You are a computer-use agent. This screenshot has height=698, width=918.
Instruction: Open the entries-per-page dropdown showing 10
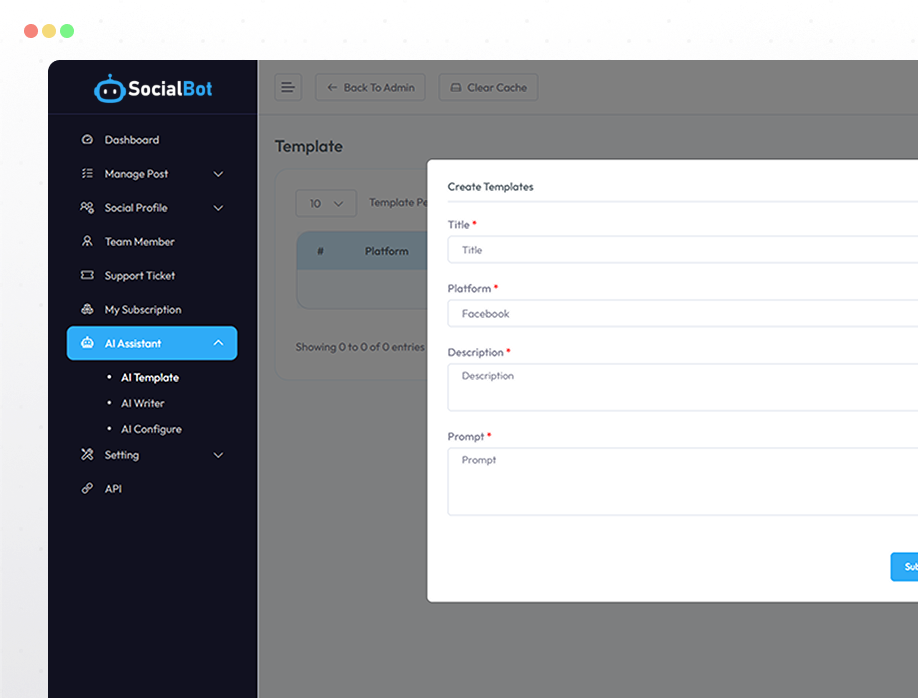tap(326, 203)
